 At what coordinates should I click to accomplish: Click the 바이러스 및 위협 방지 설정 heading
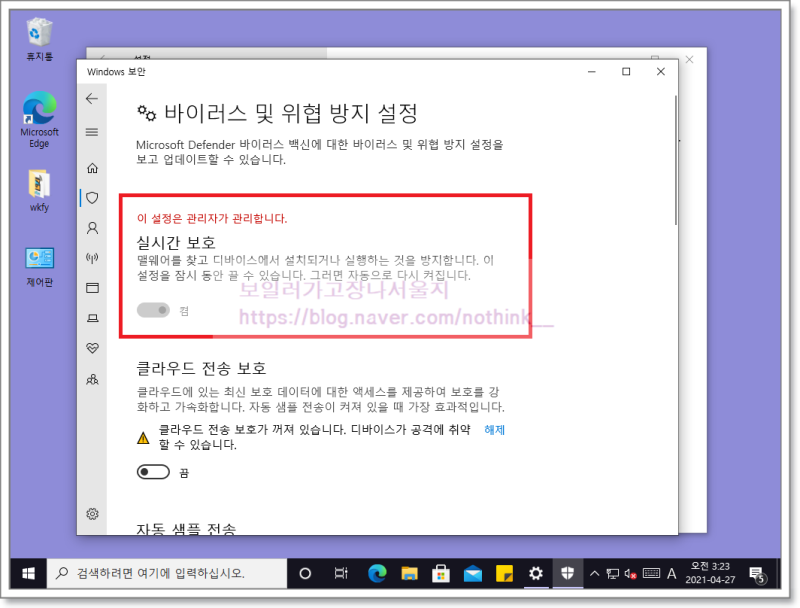(x=291, y=113)
